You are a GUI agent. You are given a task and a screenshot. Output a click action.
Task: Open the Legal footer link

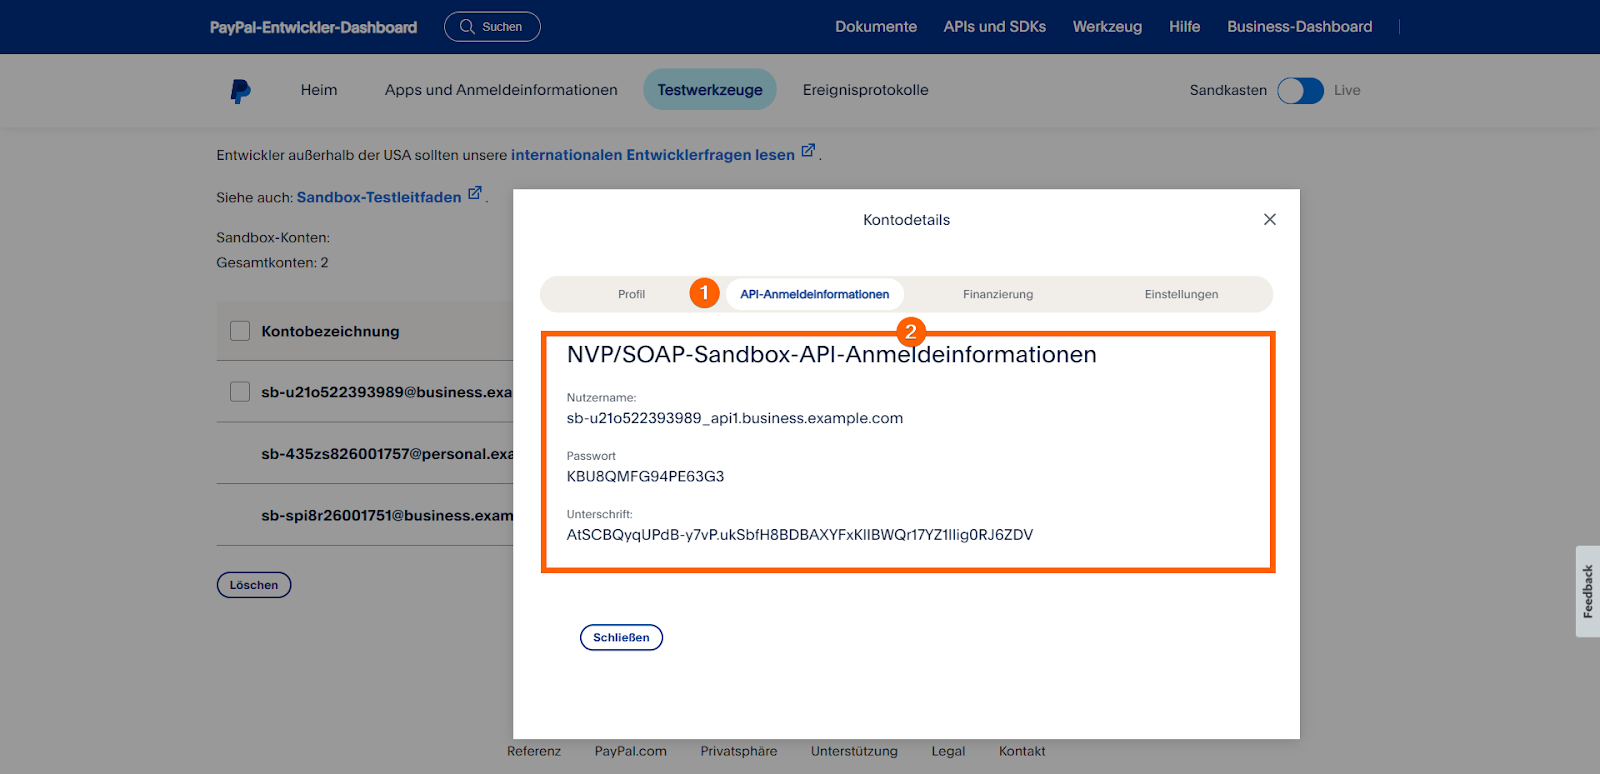pyautogui.click(x=948, y=751)
